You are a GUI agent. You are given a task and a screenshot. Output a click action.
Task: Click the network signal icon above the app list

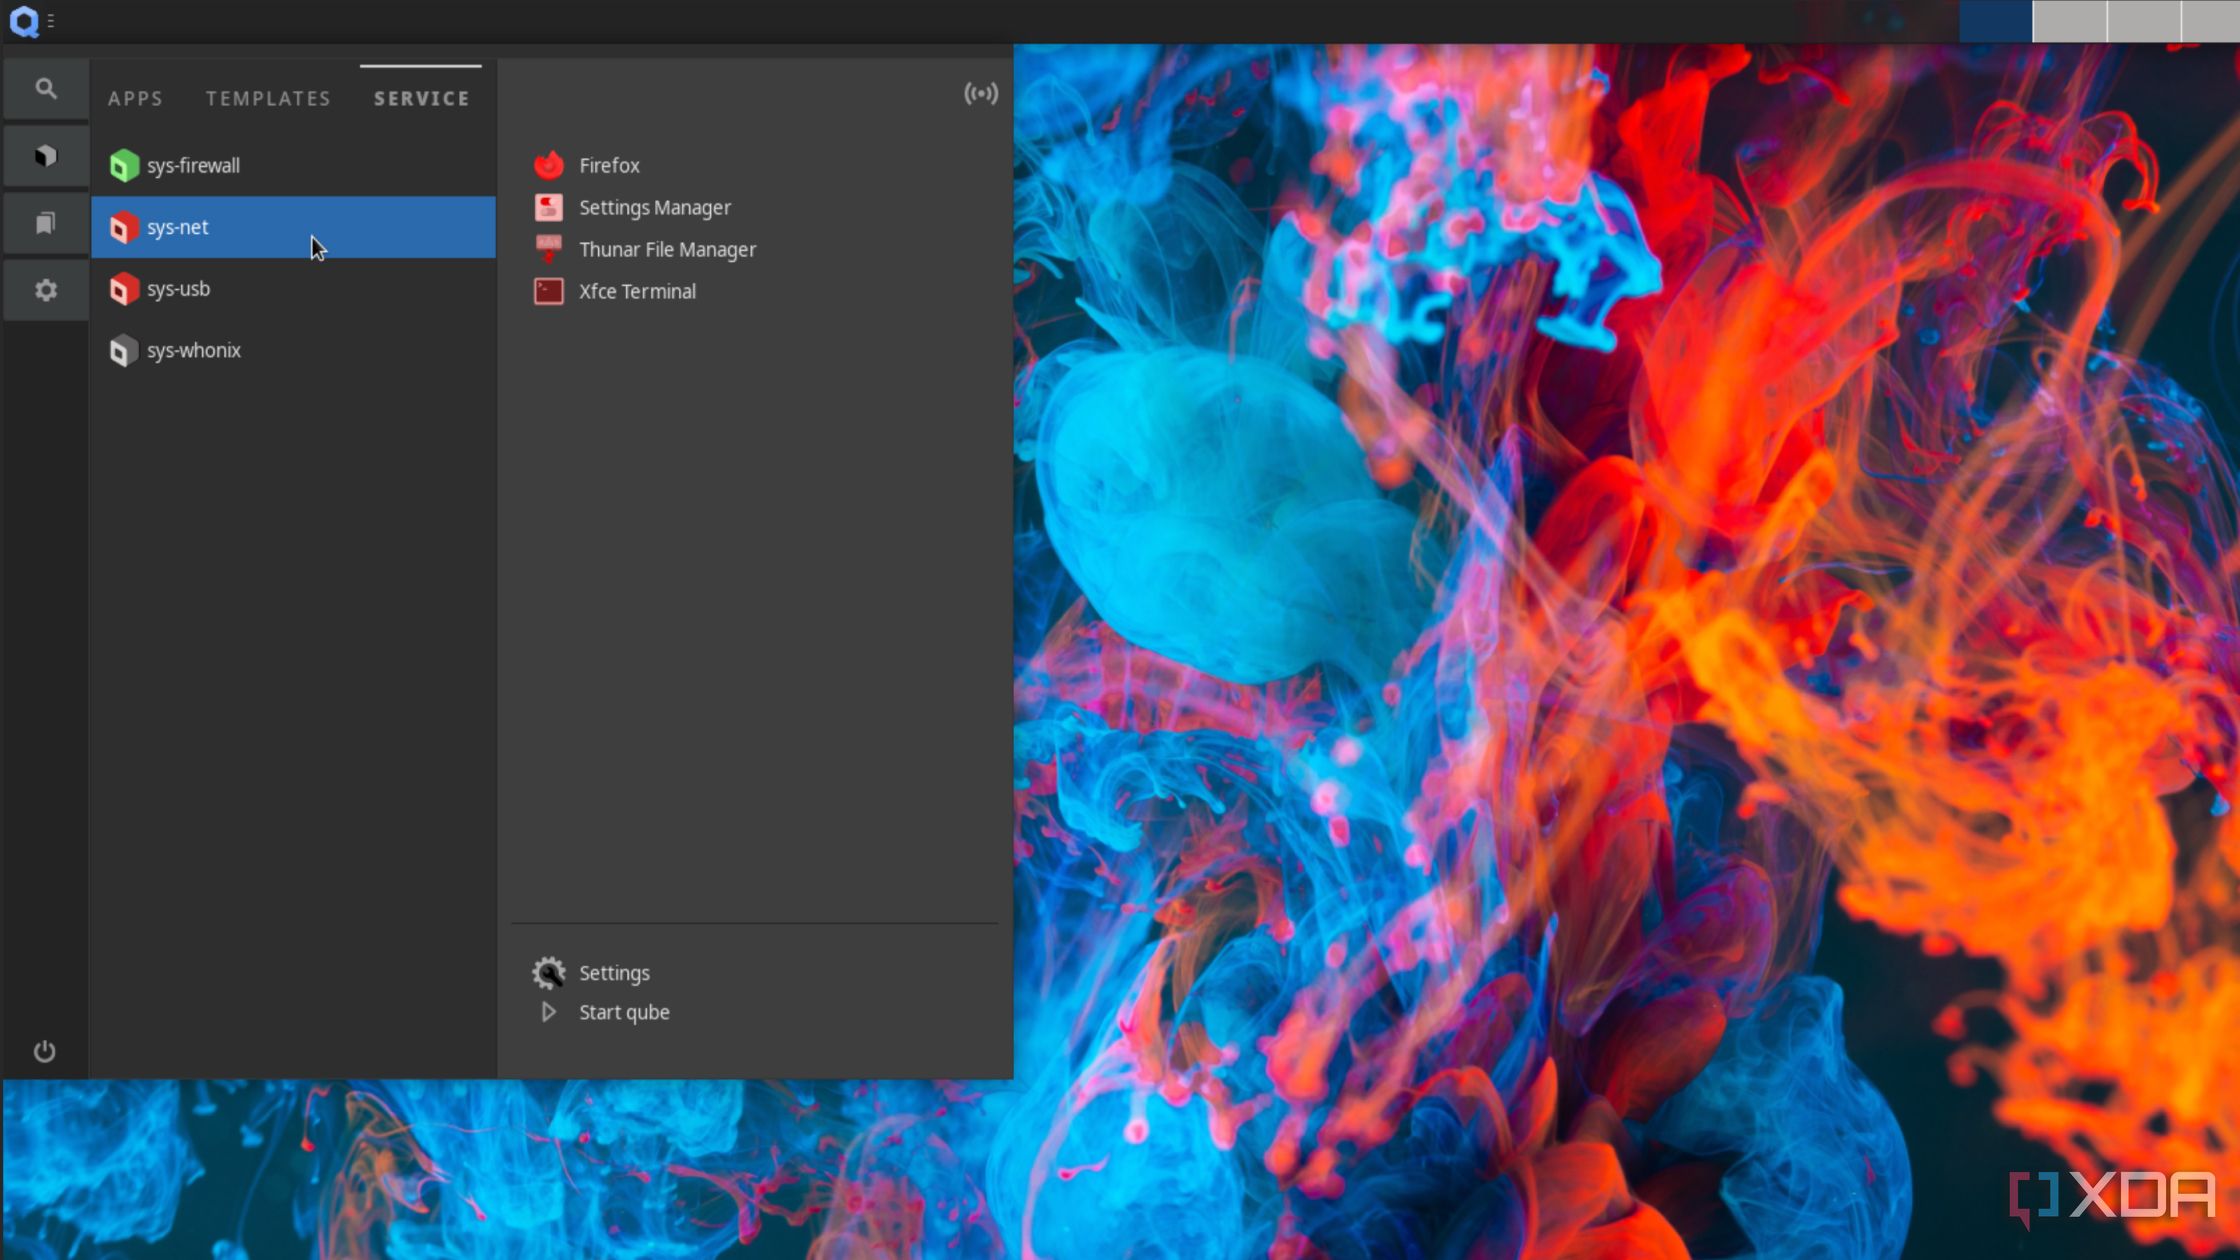(981, 94)
